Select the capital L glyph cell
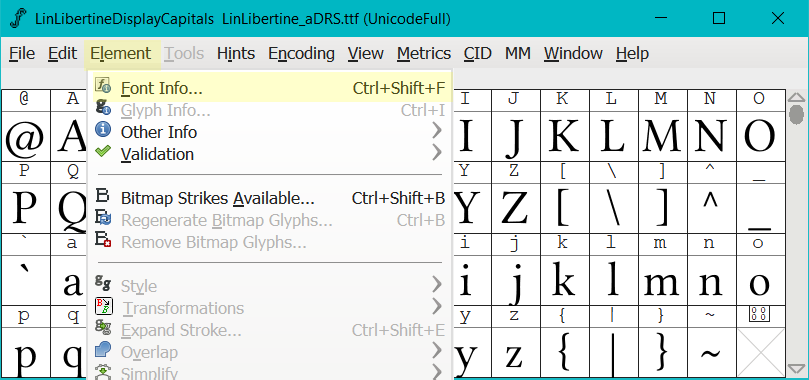 coord(614,136)
